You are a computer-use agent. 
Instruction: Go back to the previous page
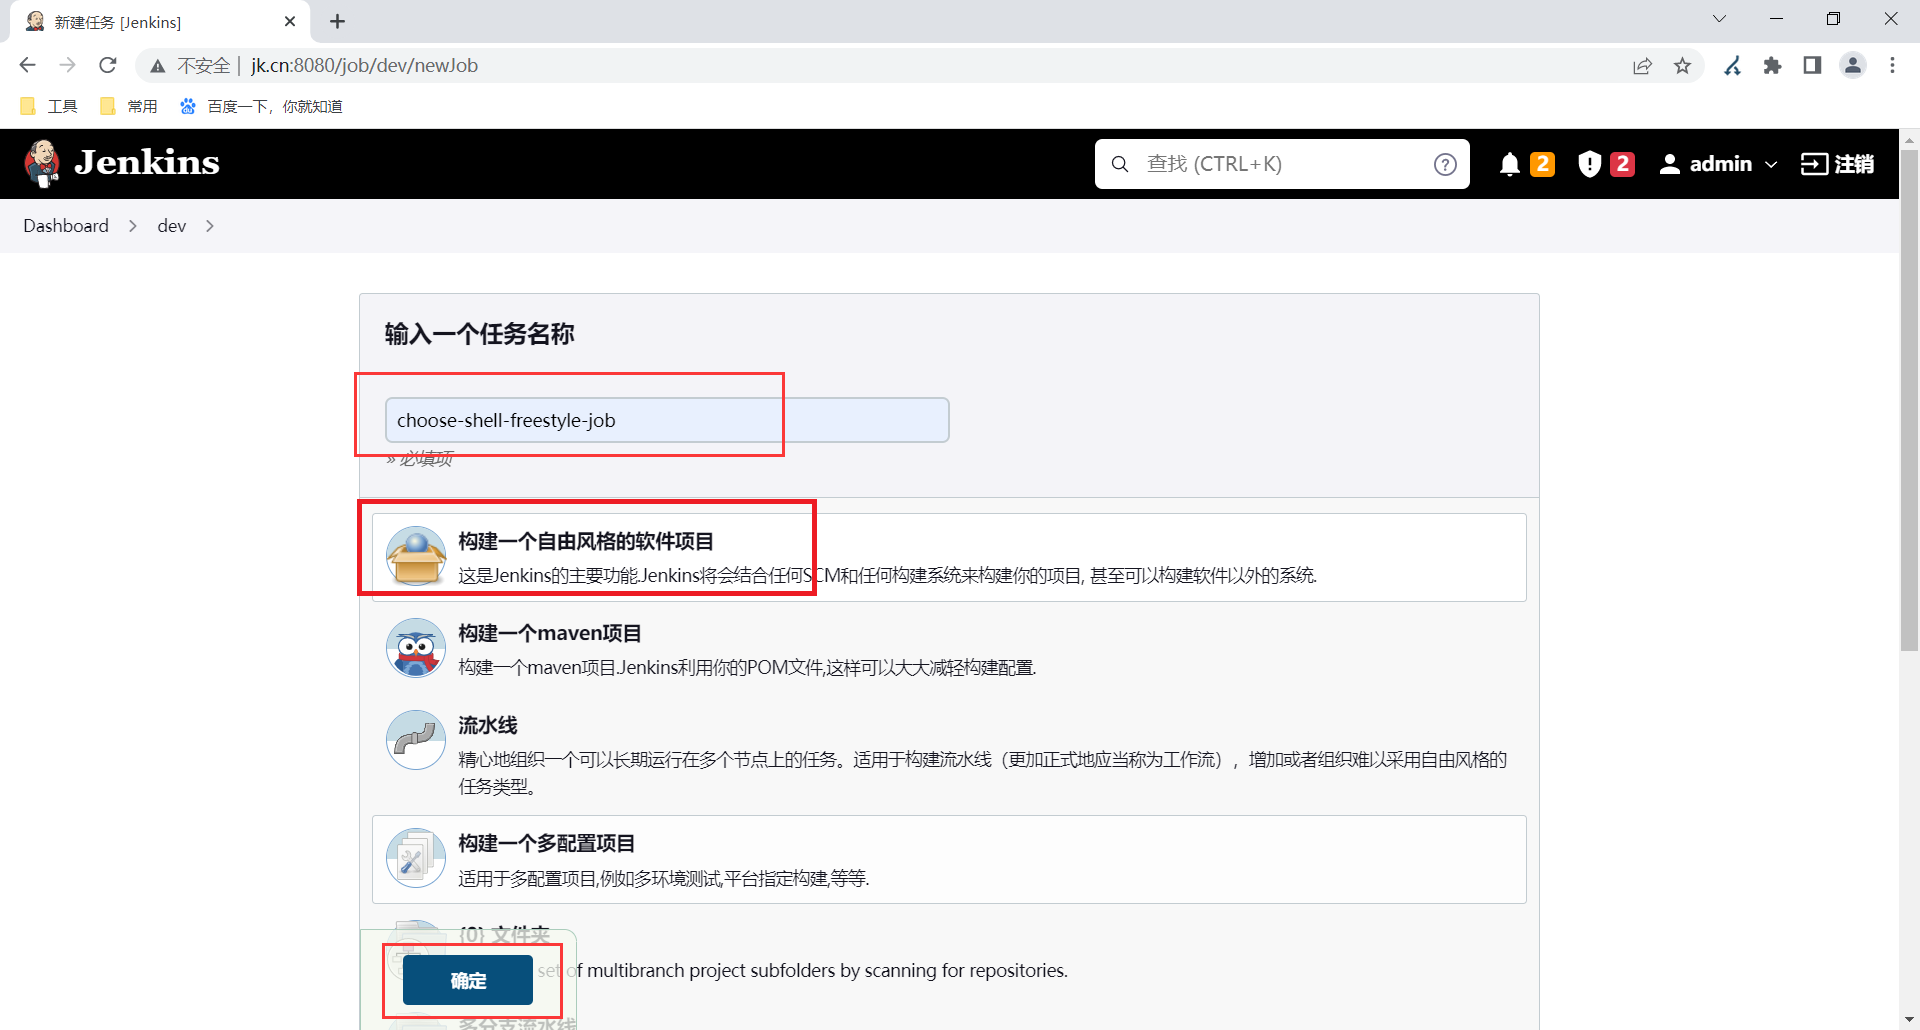(27, 65)
